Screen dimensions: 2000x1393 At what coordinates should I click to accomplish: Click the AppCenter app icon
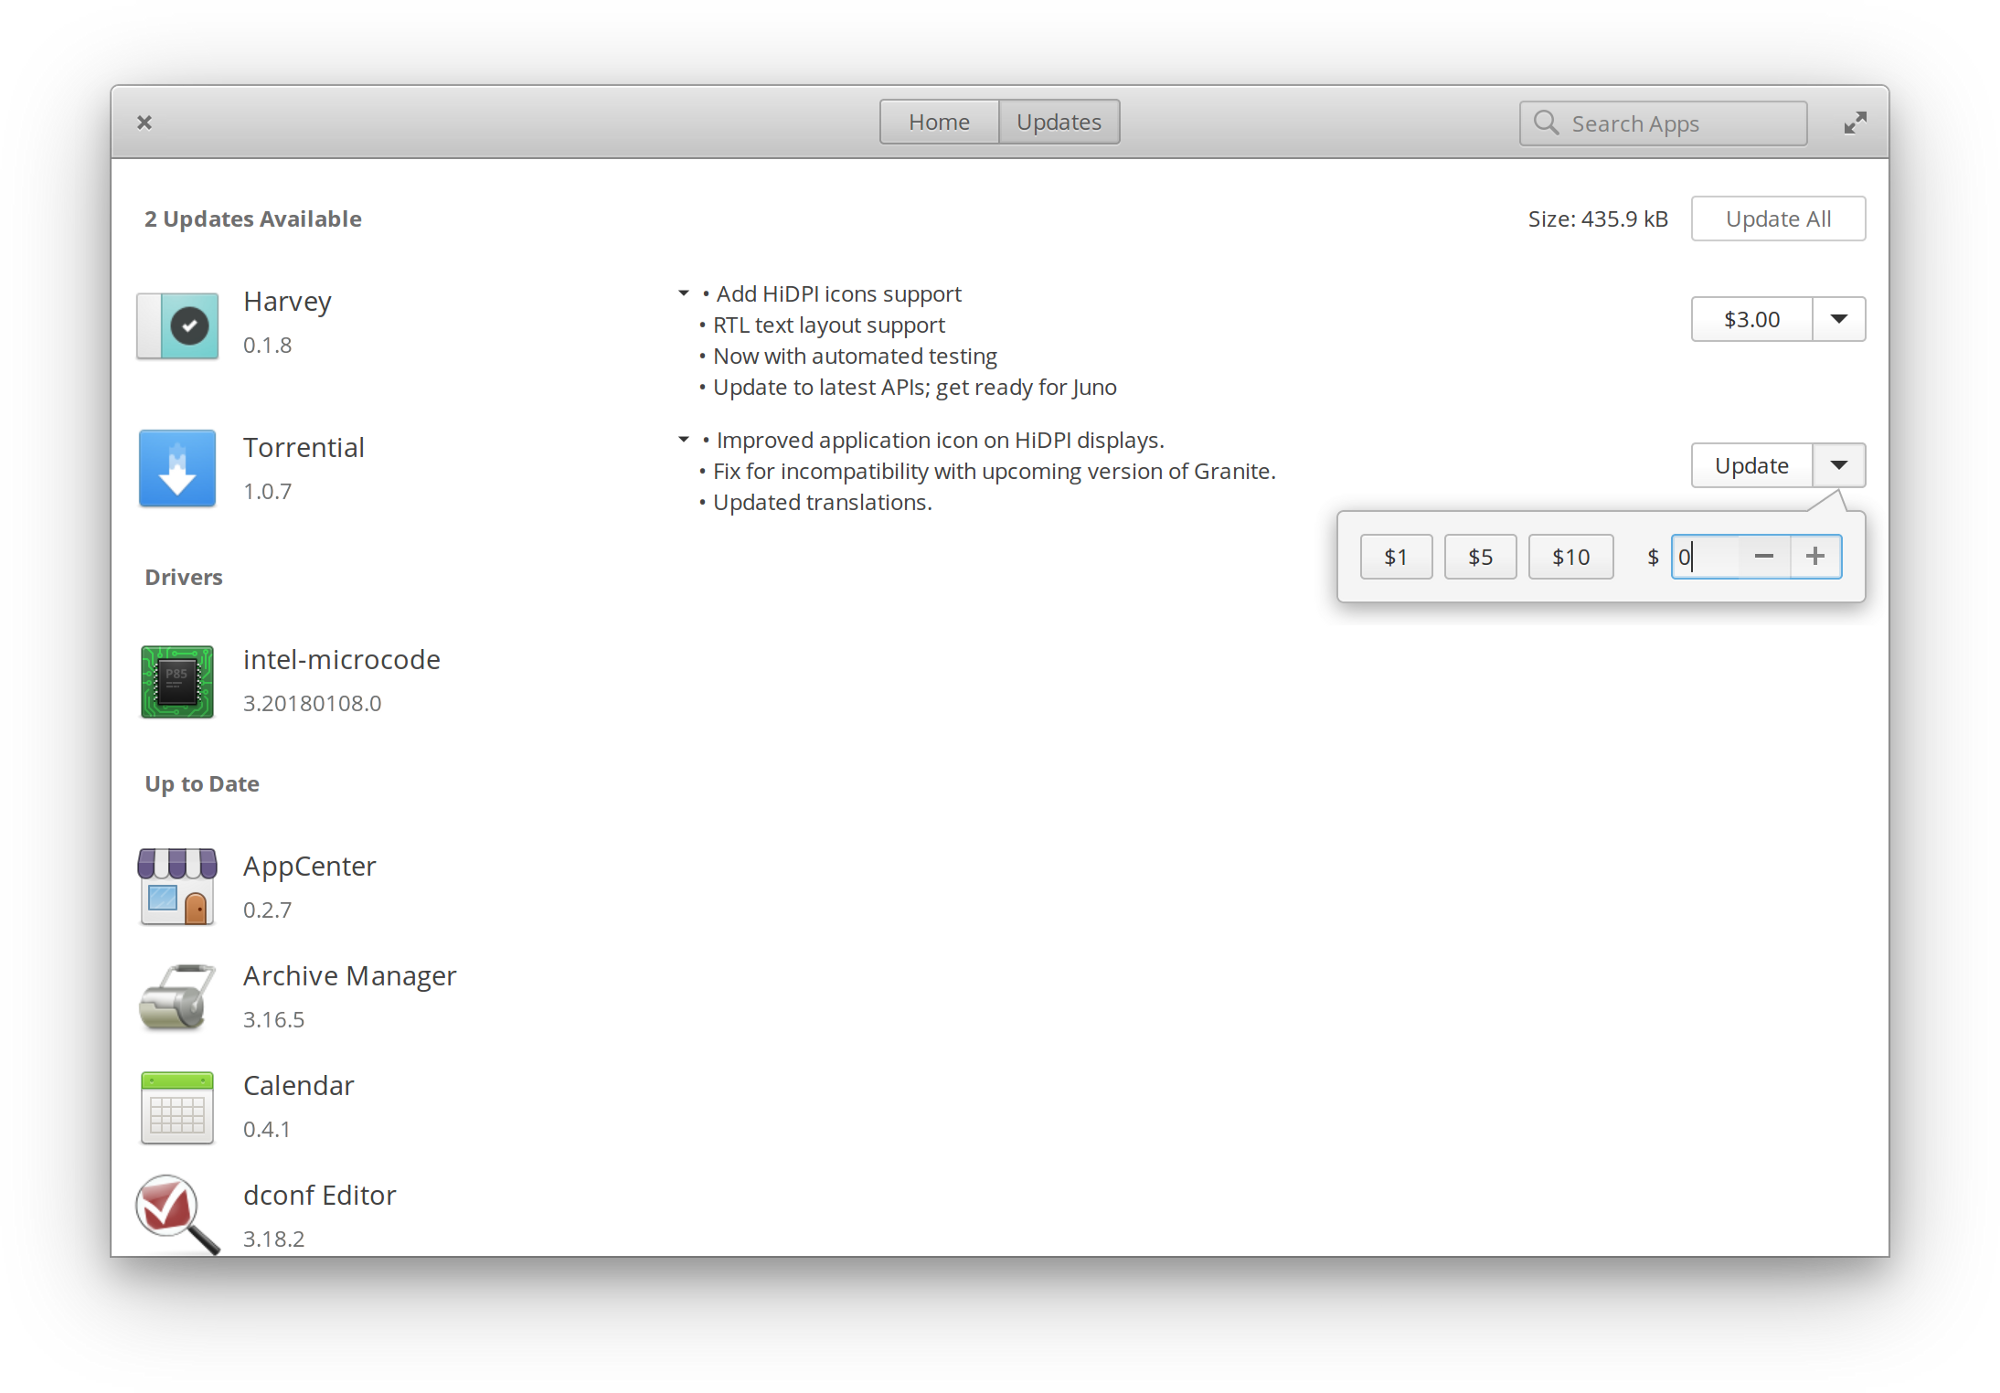tap(178, 884)
